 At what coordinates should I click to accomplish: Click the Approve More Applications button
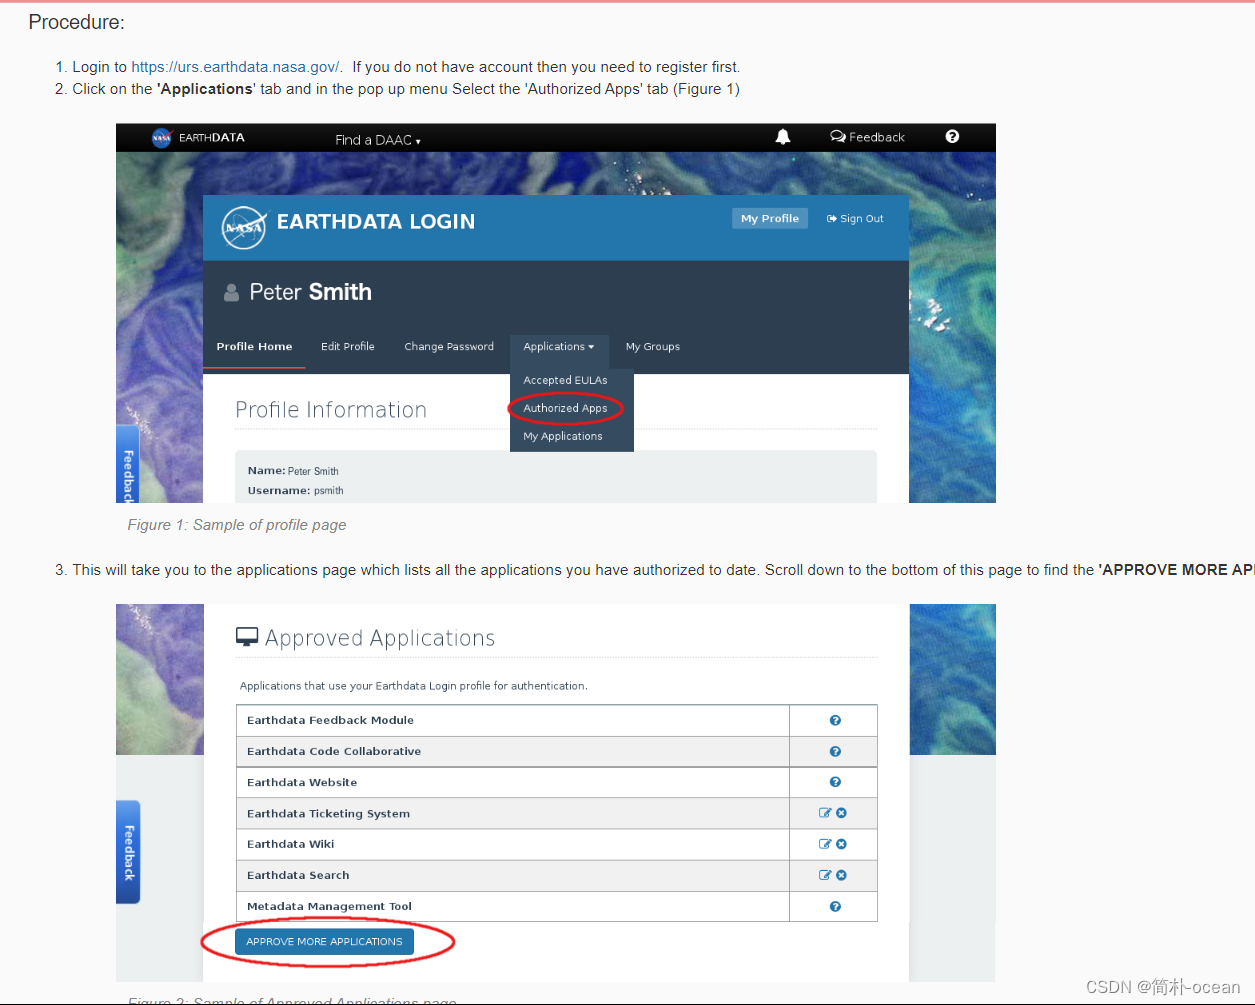324,942
